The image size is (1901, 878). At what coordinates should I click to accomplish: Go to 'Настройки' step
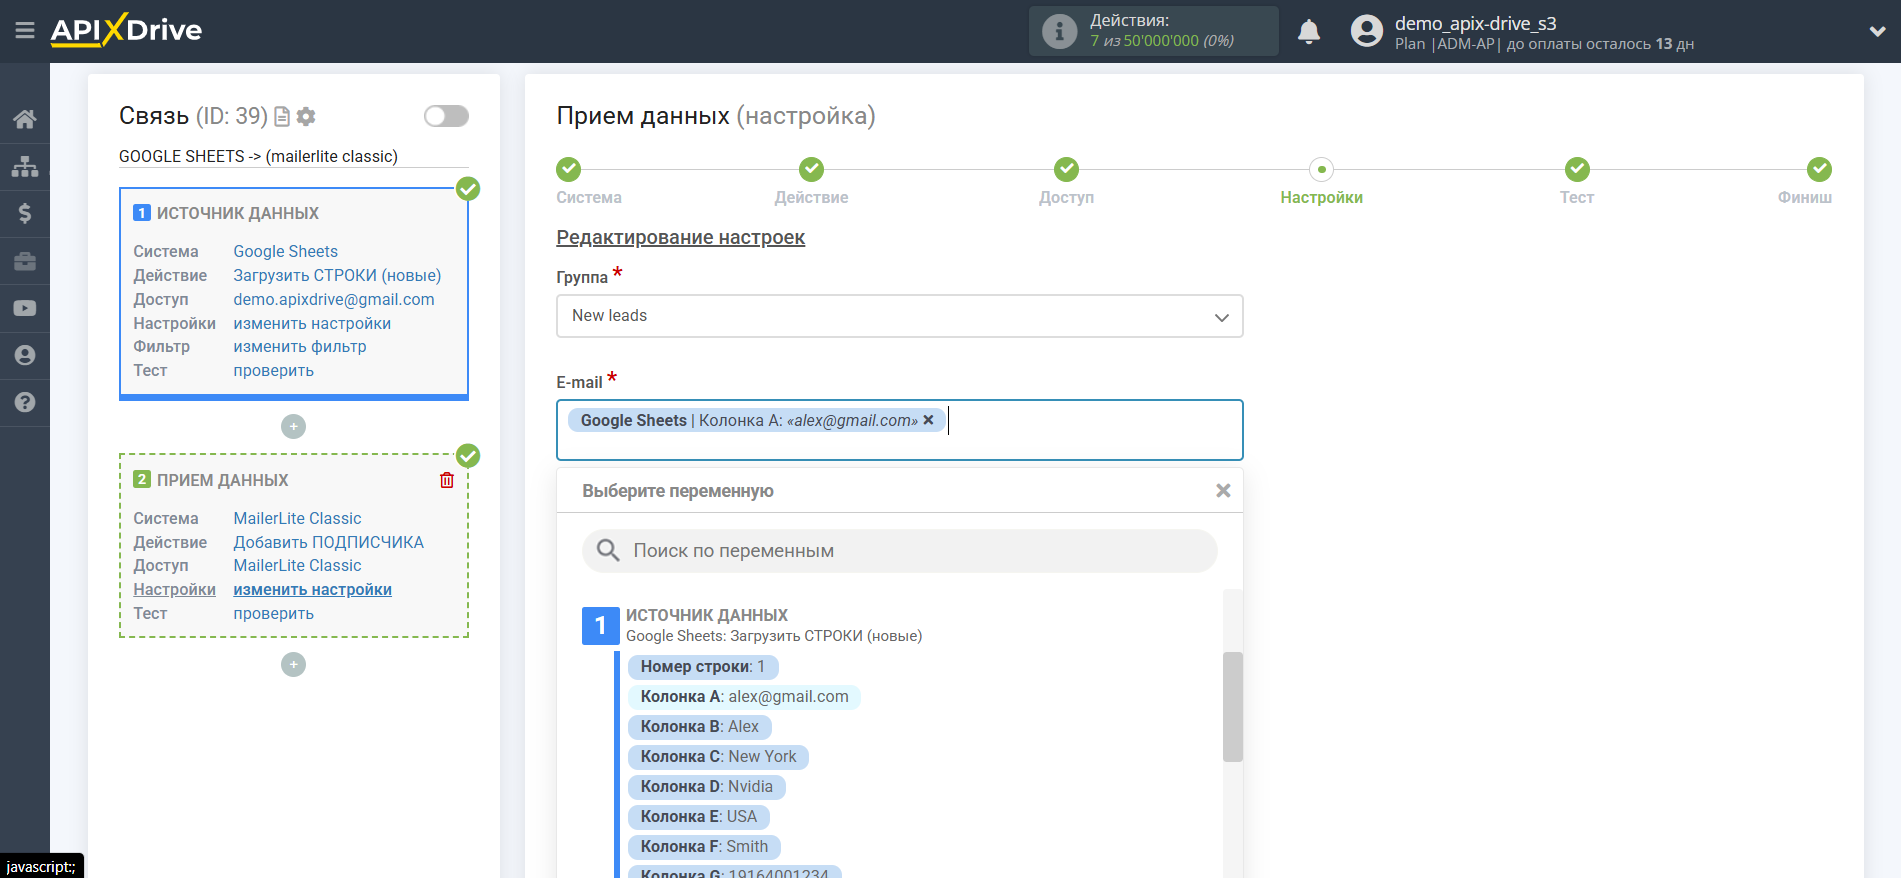1321,198
